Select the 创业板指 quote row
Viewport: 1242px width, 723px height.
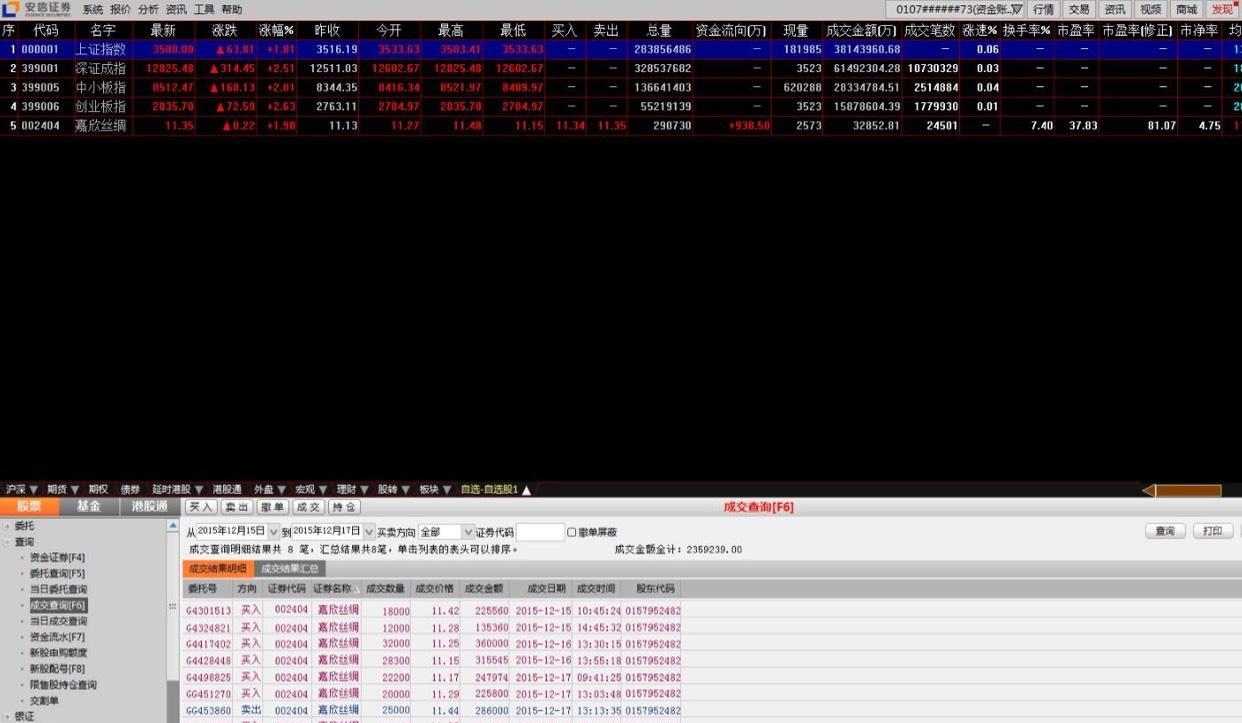click(x=621, y=106)
